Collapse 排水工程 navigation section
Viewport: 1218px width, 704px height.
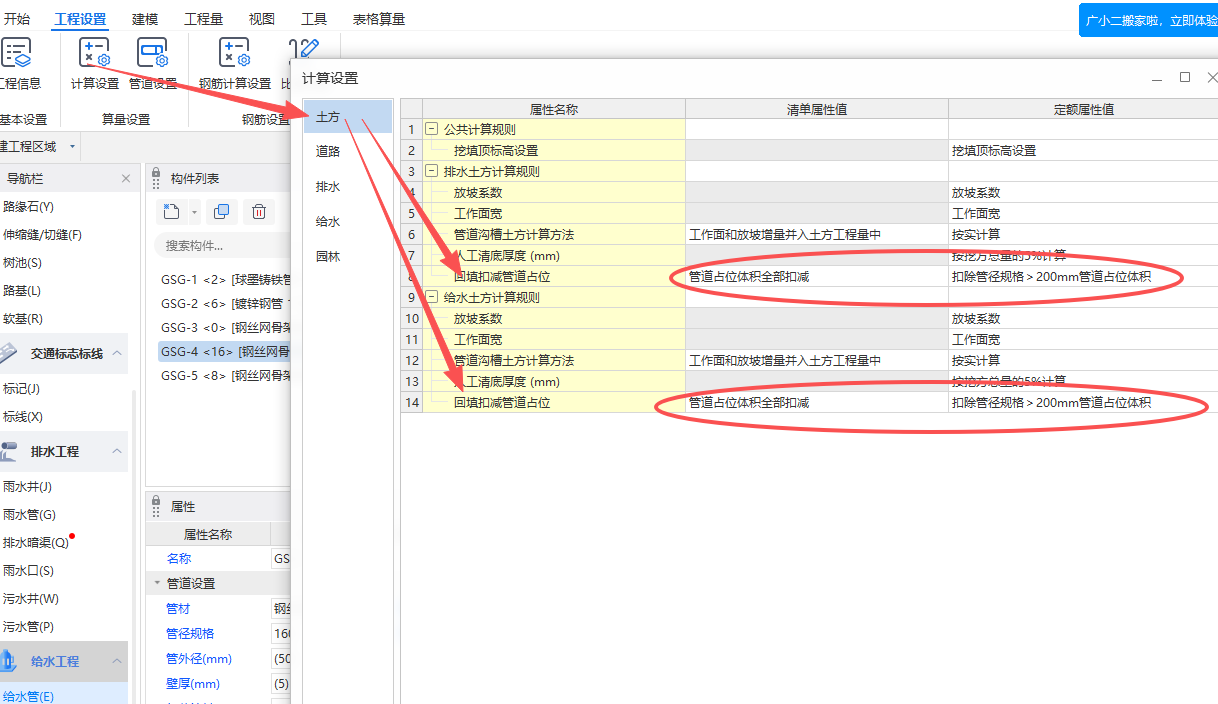(x=117, y=451)
